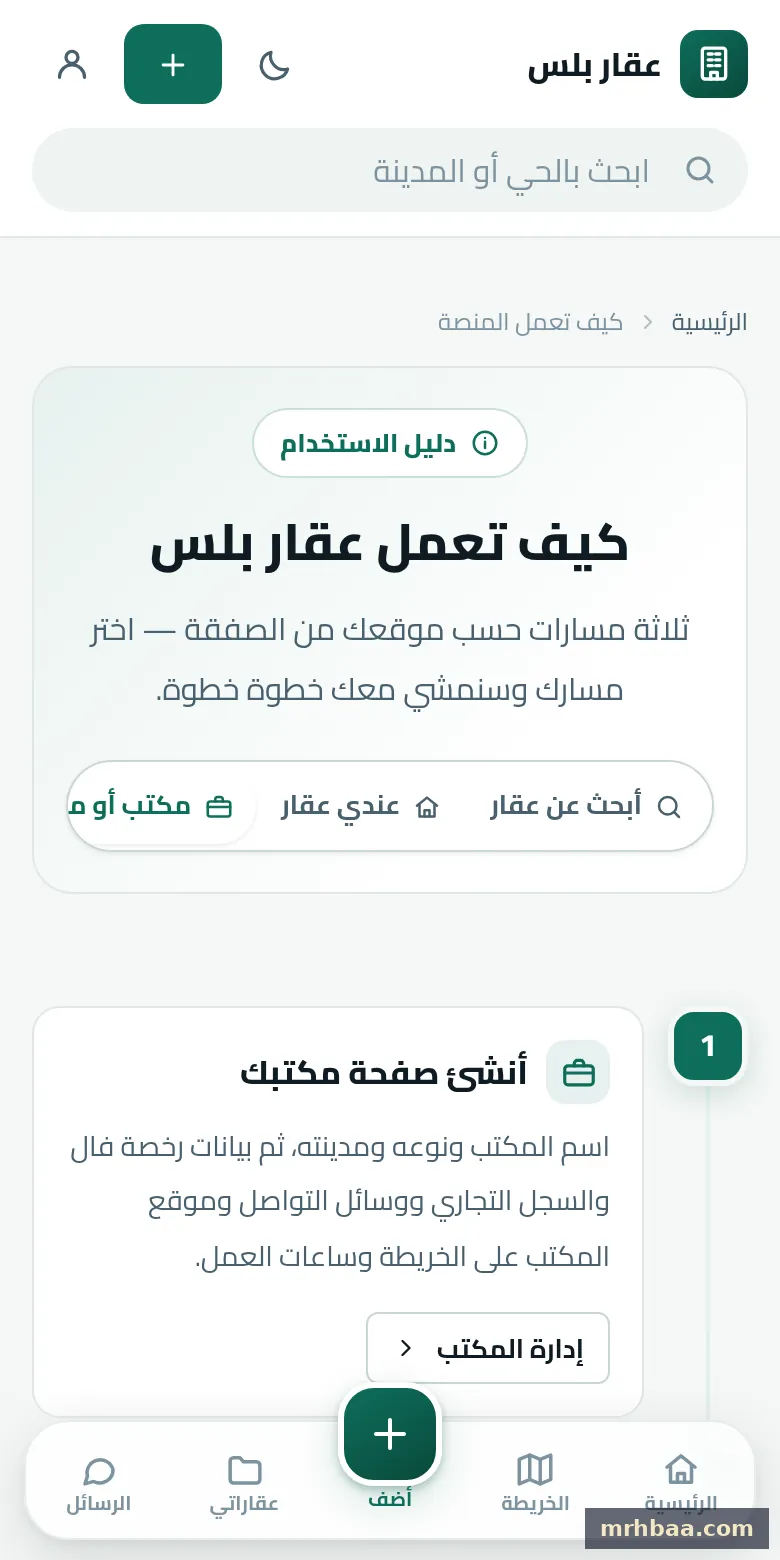Go to الرئيسية breadcrumb link
This screenshot has height=1560, width=780.
pos(709,322)
